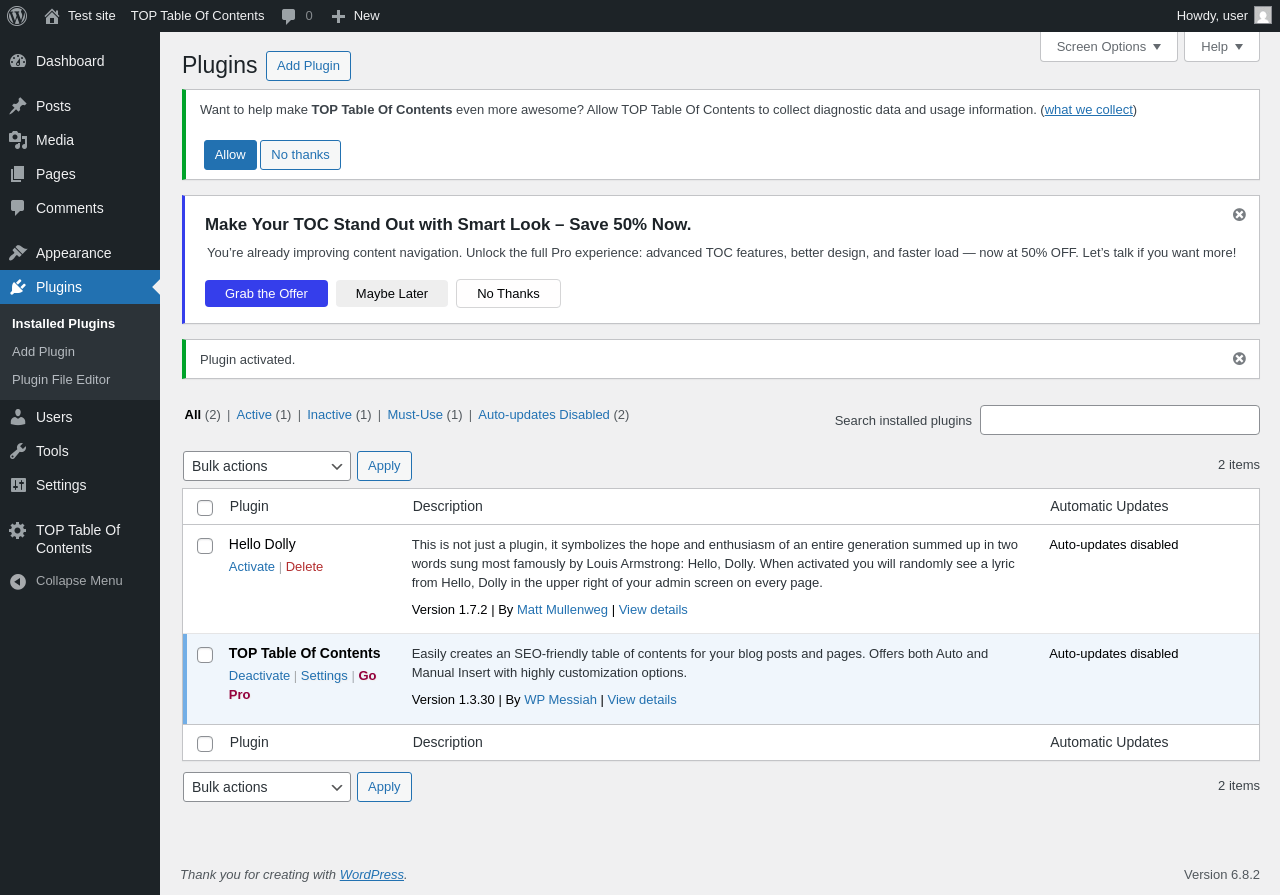Dismiss the Plugin activated notice

pos(1239,359)
